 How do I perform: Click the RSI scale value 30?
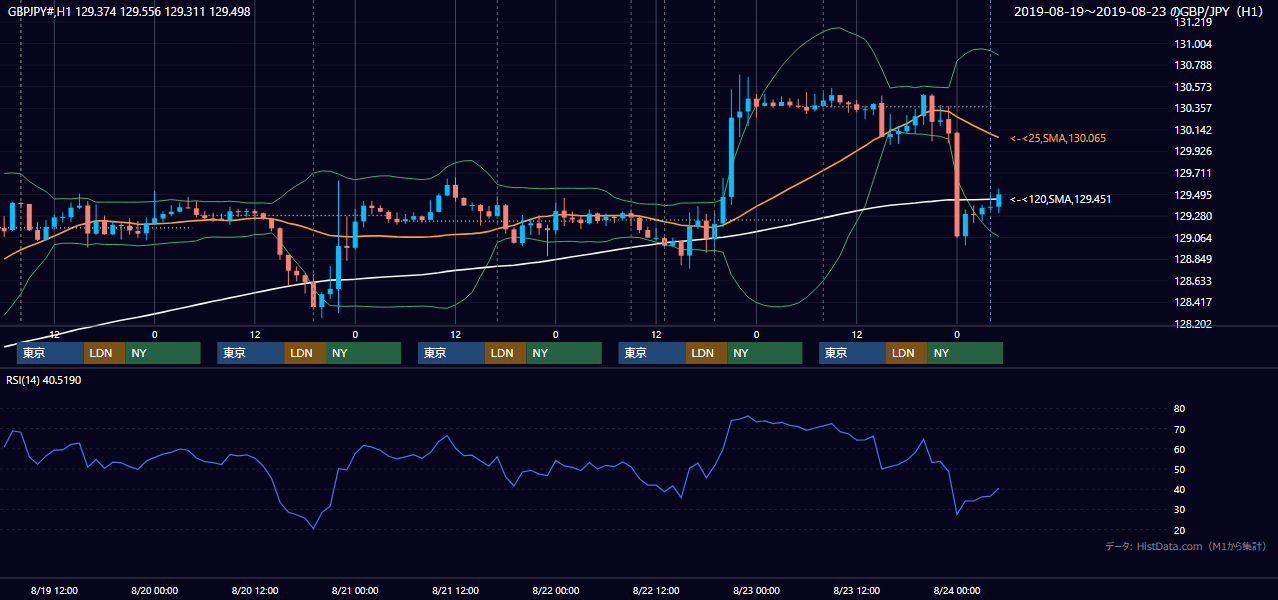click(x=1179, y=509)
